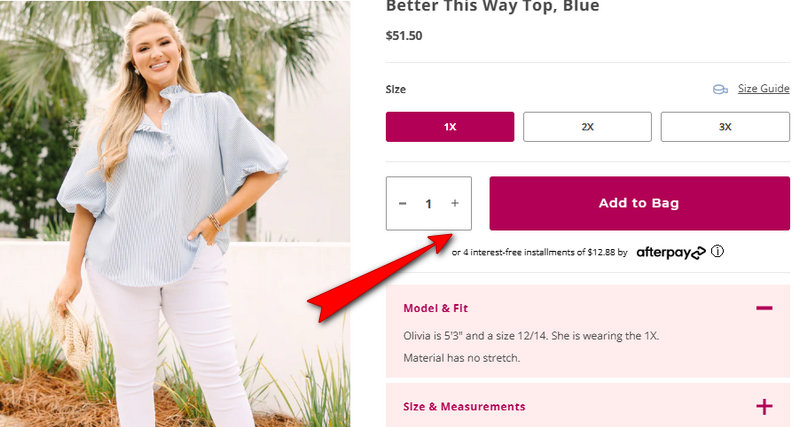Select size 3X
This screenshot has width=800, height=427.
click(725, 127)
